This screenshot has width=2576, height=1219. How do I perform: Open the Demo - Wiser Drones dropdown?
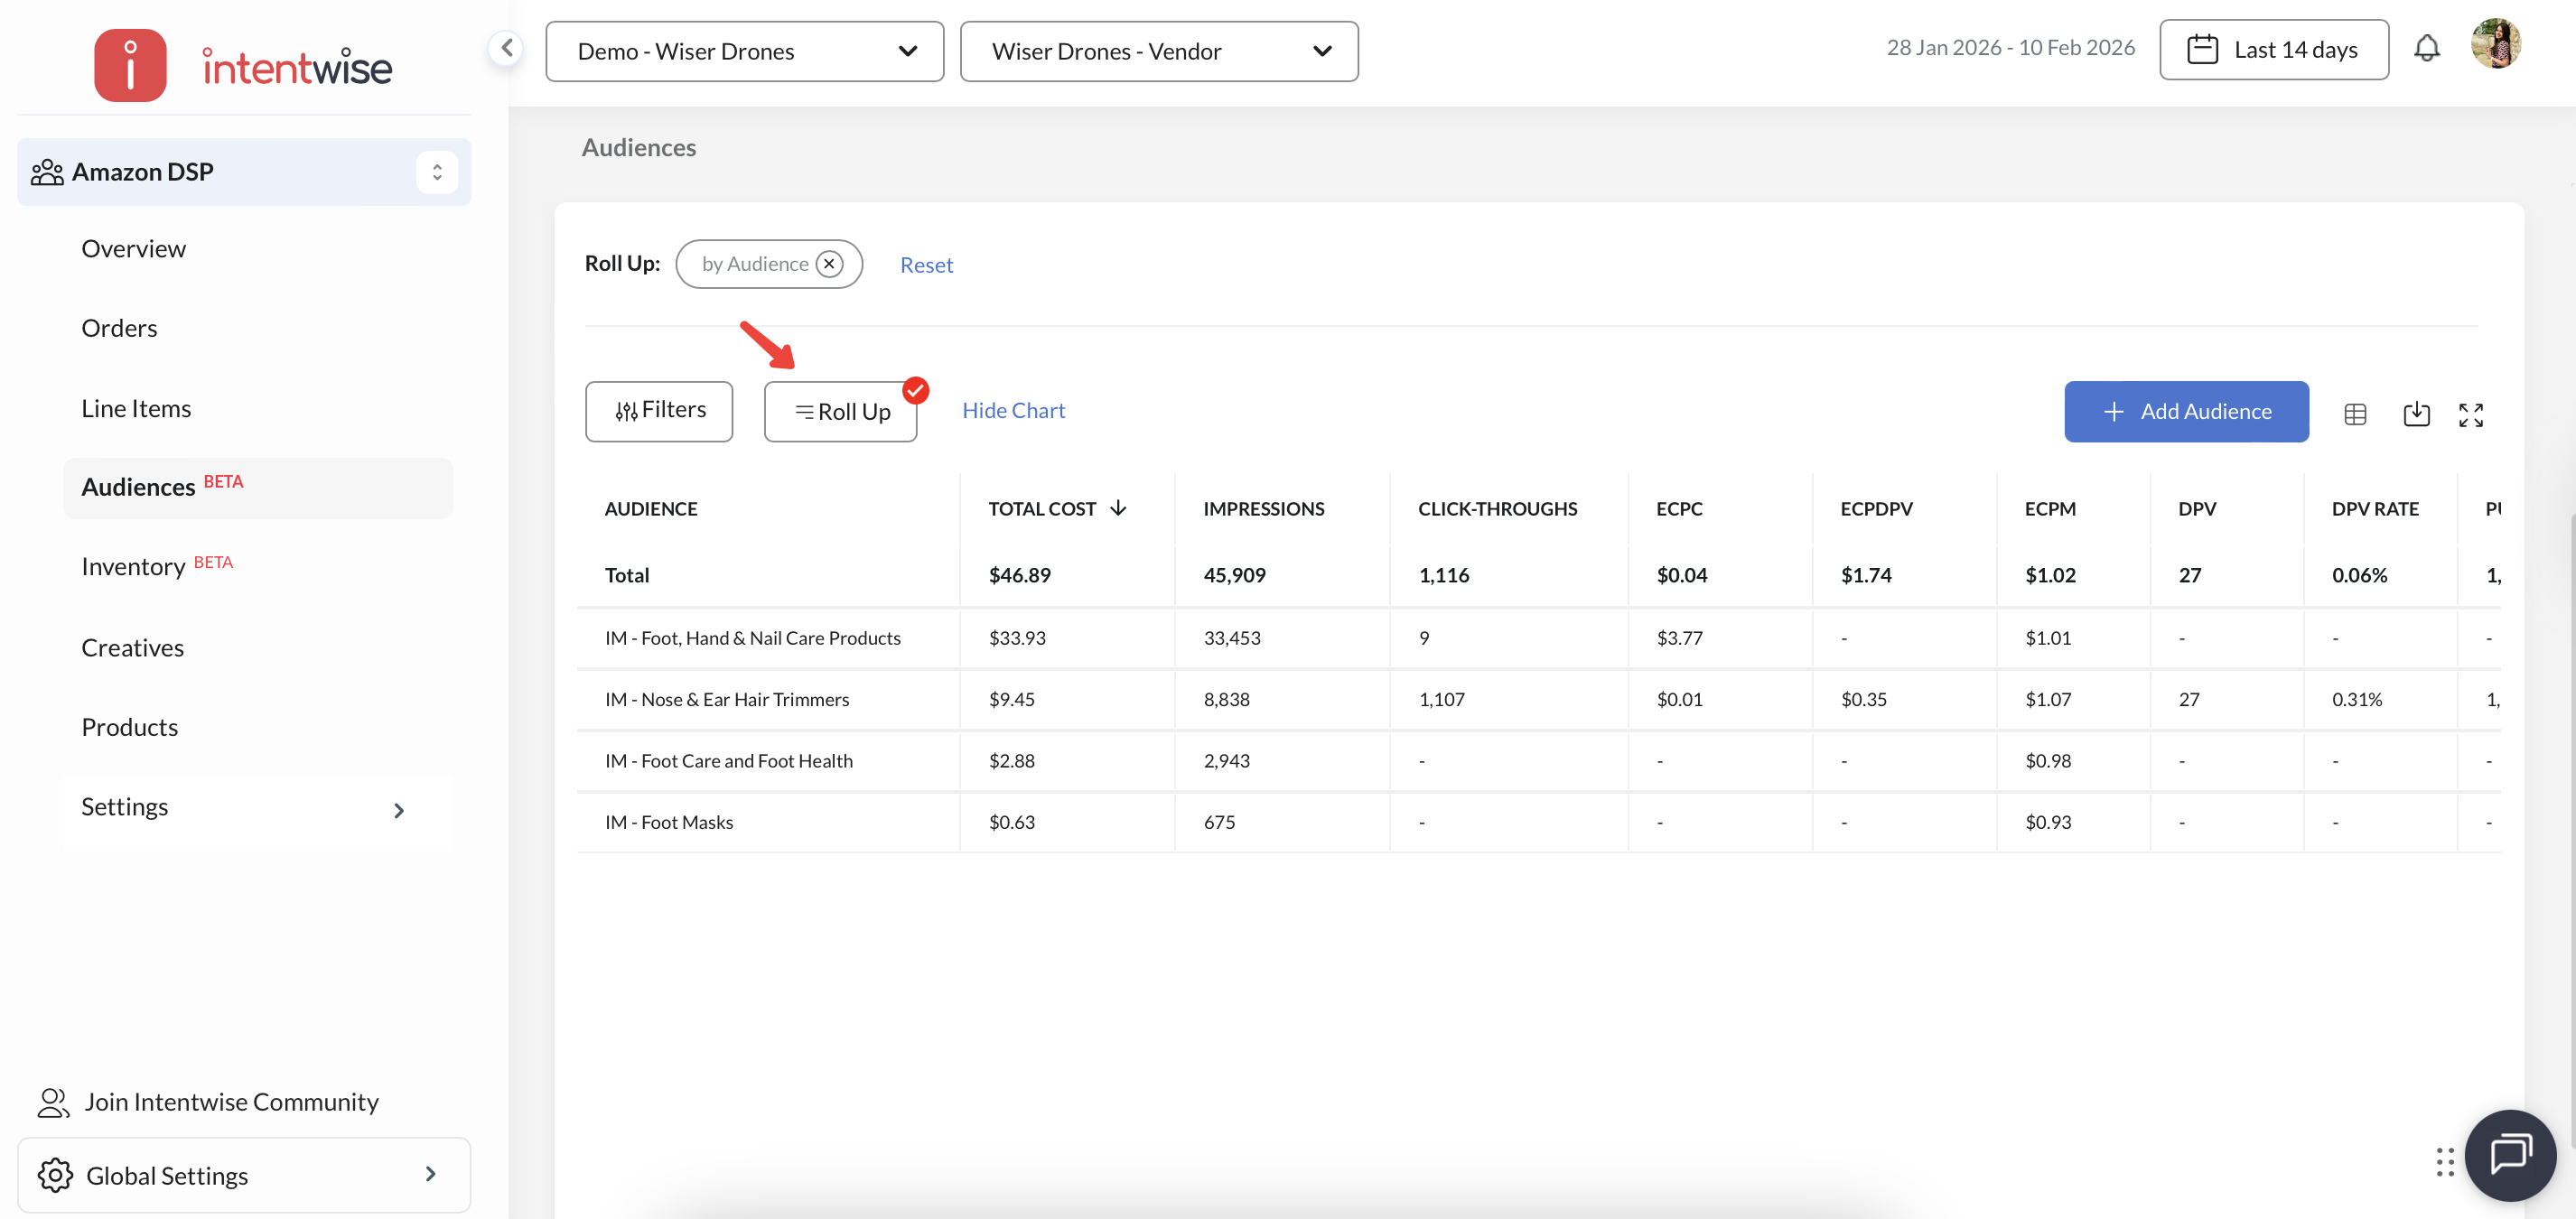(x=744, y=51)
